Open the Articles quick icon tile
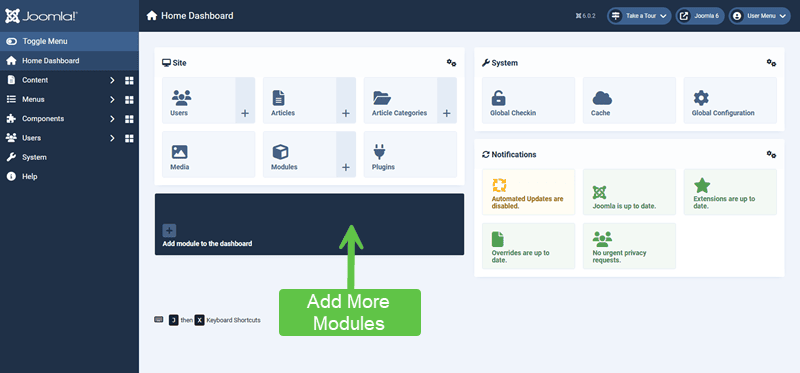Viewport: 800px width, 373px height. click(x=299, y=101)
